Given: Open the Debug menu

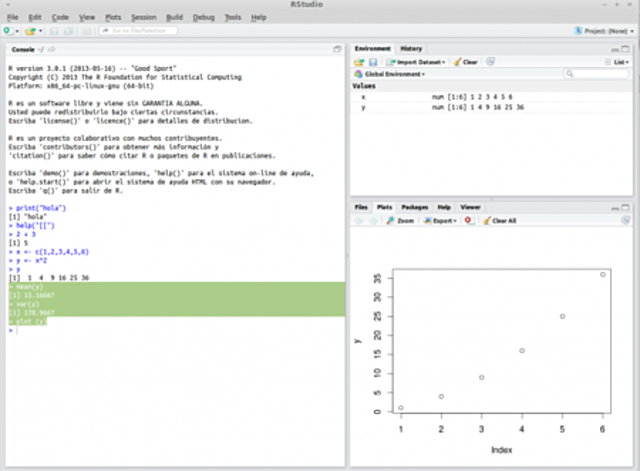Looking at the screenshot, I should tap(204, 17).
